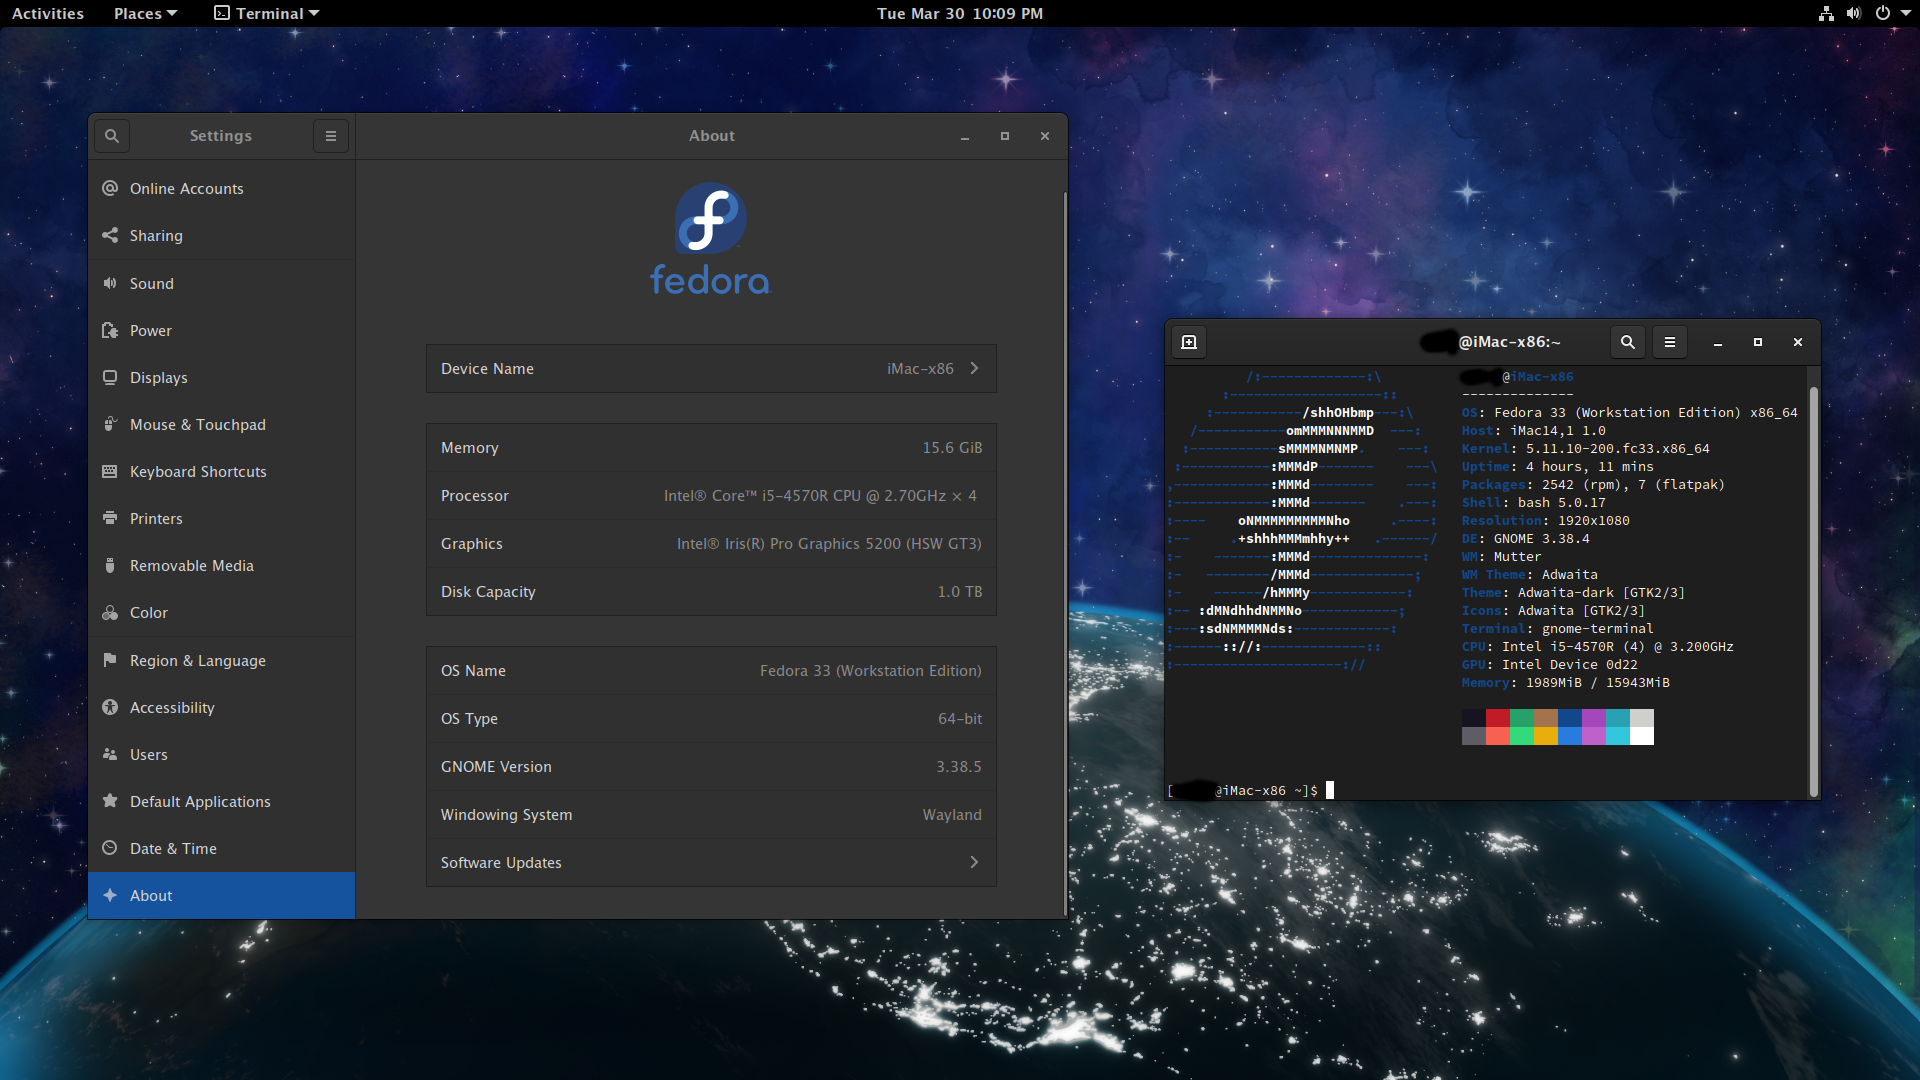Click the Mouse & Touchpad icon

pyautogui.click(x=110, y=424)
